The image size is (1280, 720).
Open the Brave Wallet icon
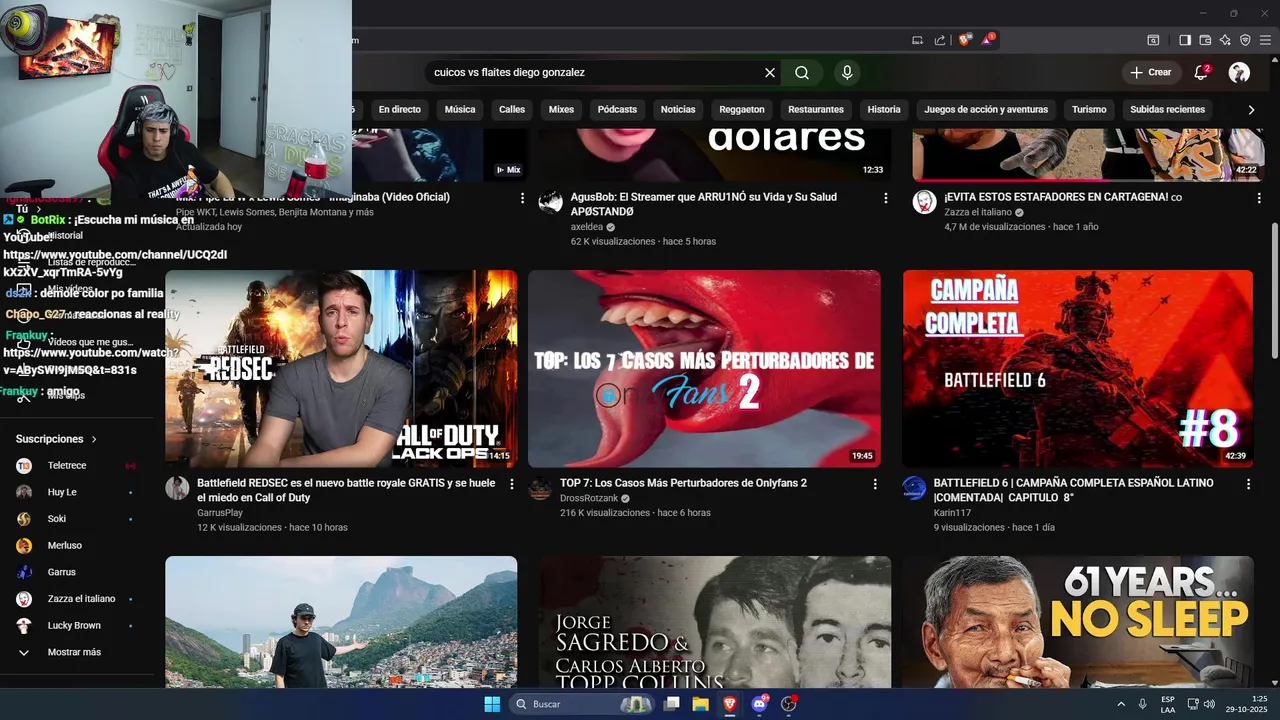(1205, 40)
